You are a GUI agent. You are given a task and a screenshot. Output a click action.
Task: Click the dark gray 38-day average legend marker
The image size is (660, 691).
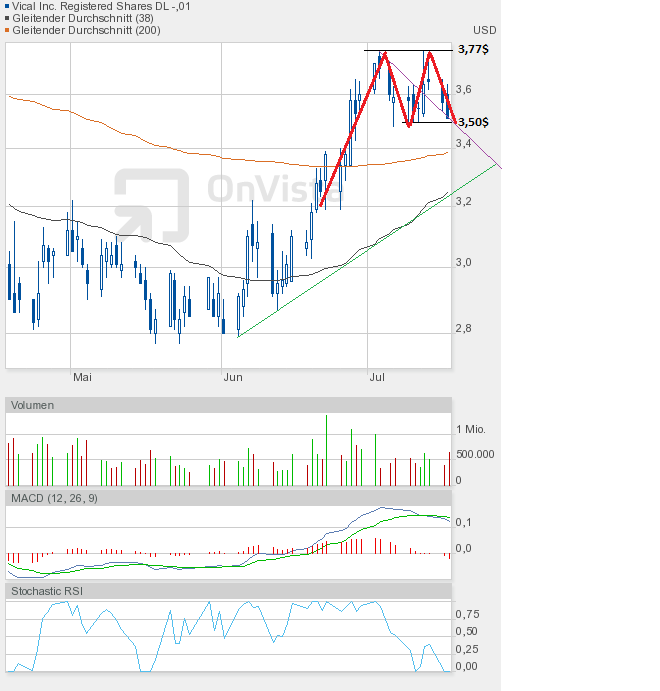[x=7, y=19]
